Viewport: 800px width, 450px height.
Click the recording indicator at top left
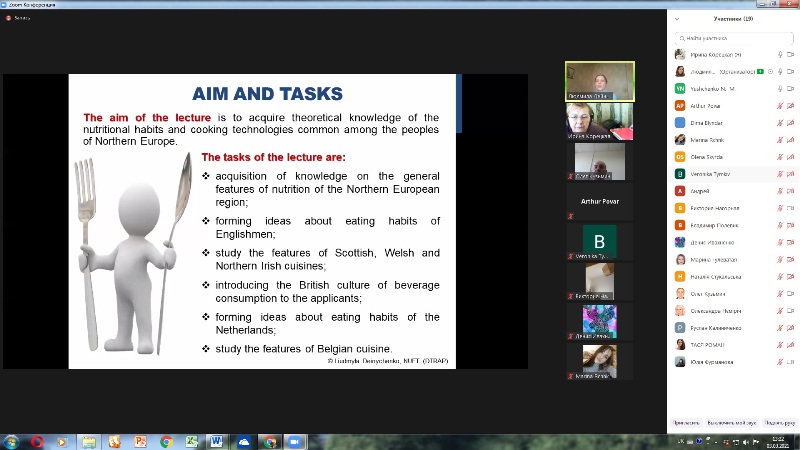tap(8, 18)
